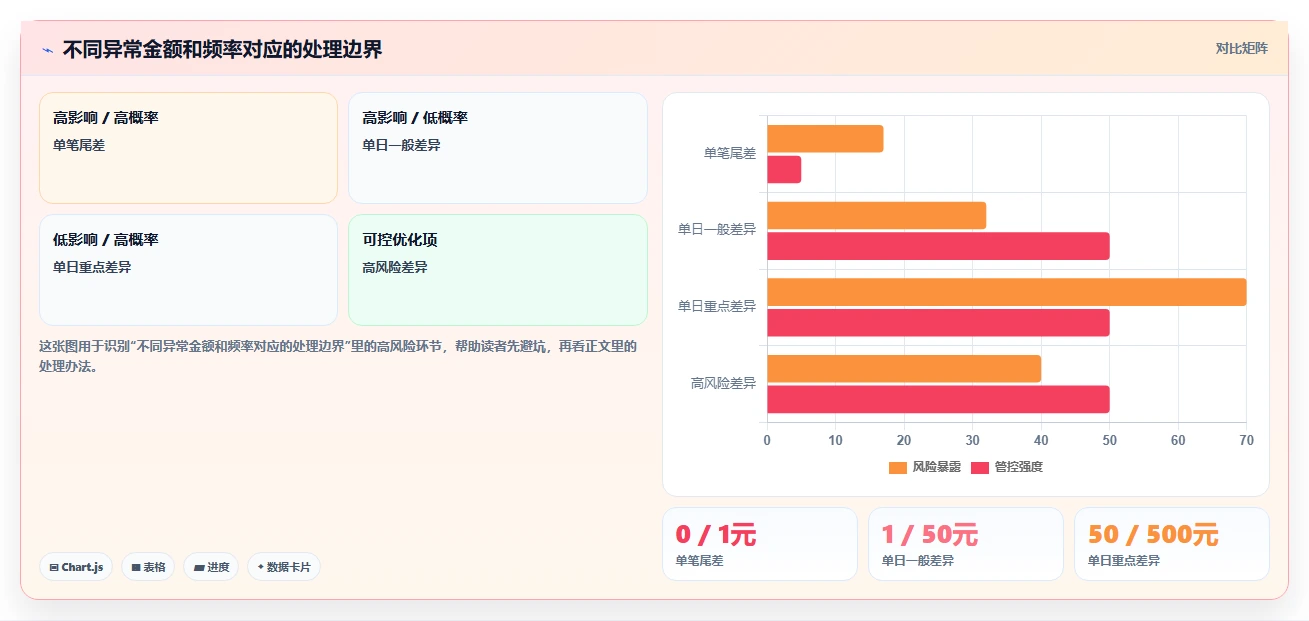This screenshot has height=621, width=1309.
Task: Click the red 单日重点差异 bar
Action: click(938, 323)
